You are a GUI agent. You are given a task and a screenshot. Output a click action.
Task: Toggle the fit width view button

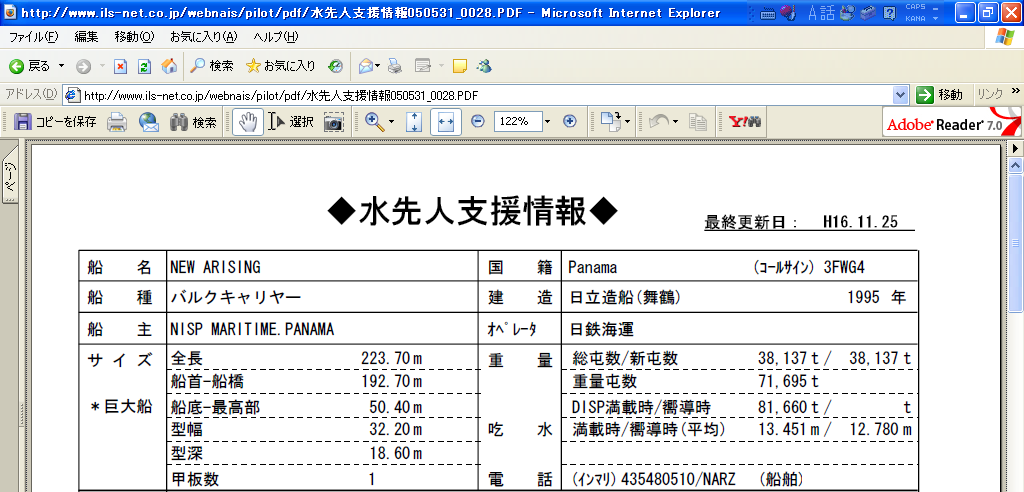tap(446, 122)
